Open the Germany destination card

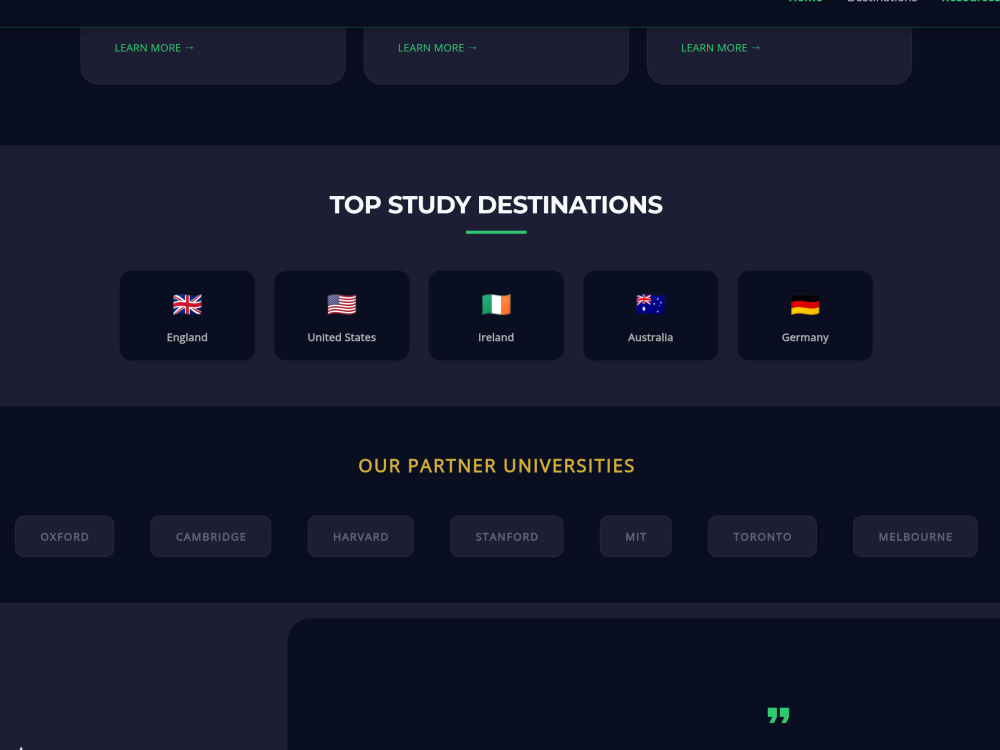coord(805,315)
